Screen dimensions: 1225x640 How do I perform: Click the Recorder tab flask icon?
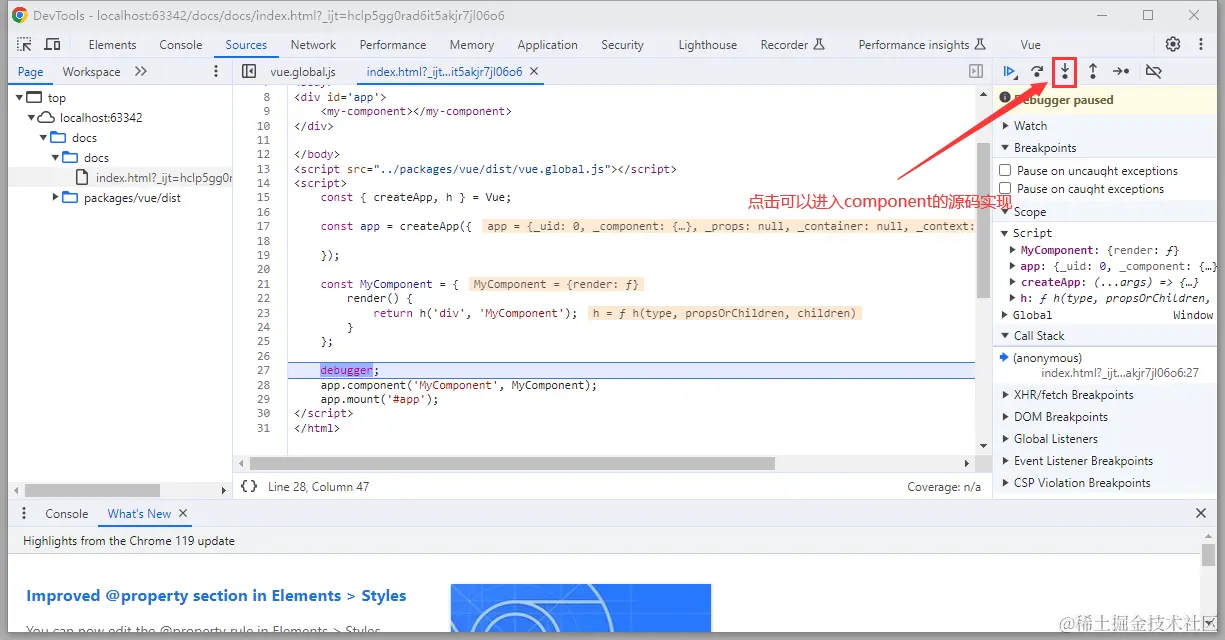(819, 45)
